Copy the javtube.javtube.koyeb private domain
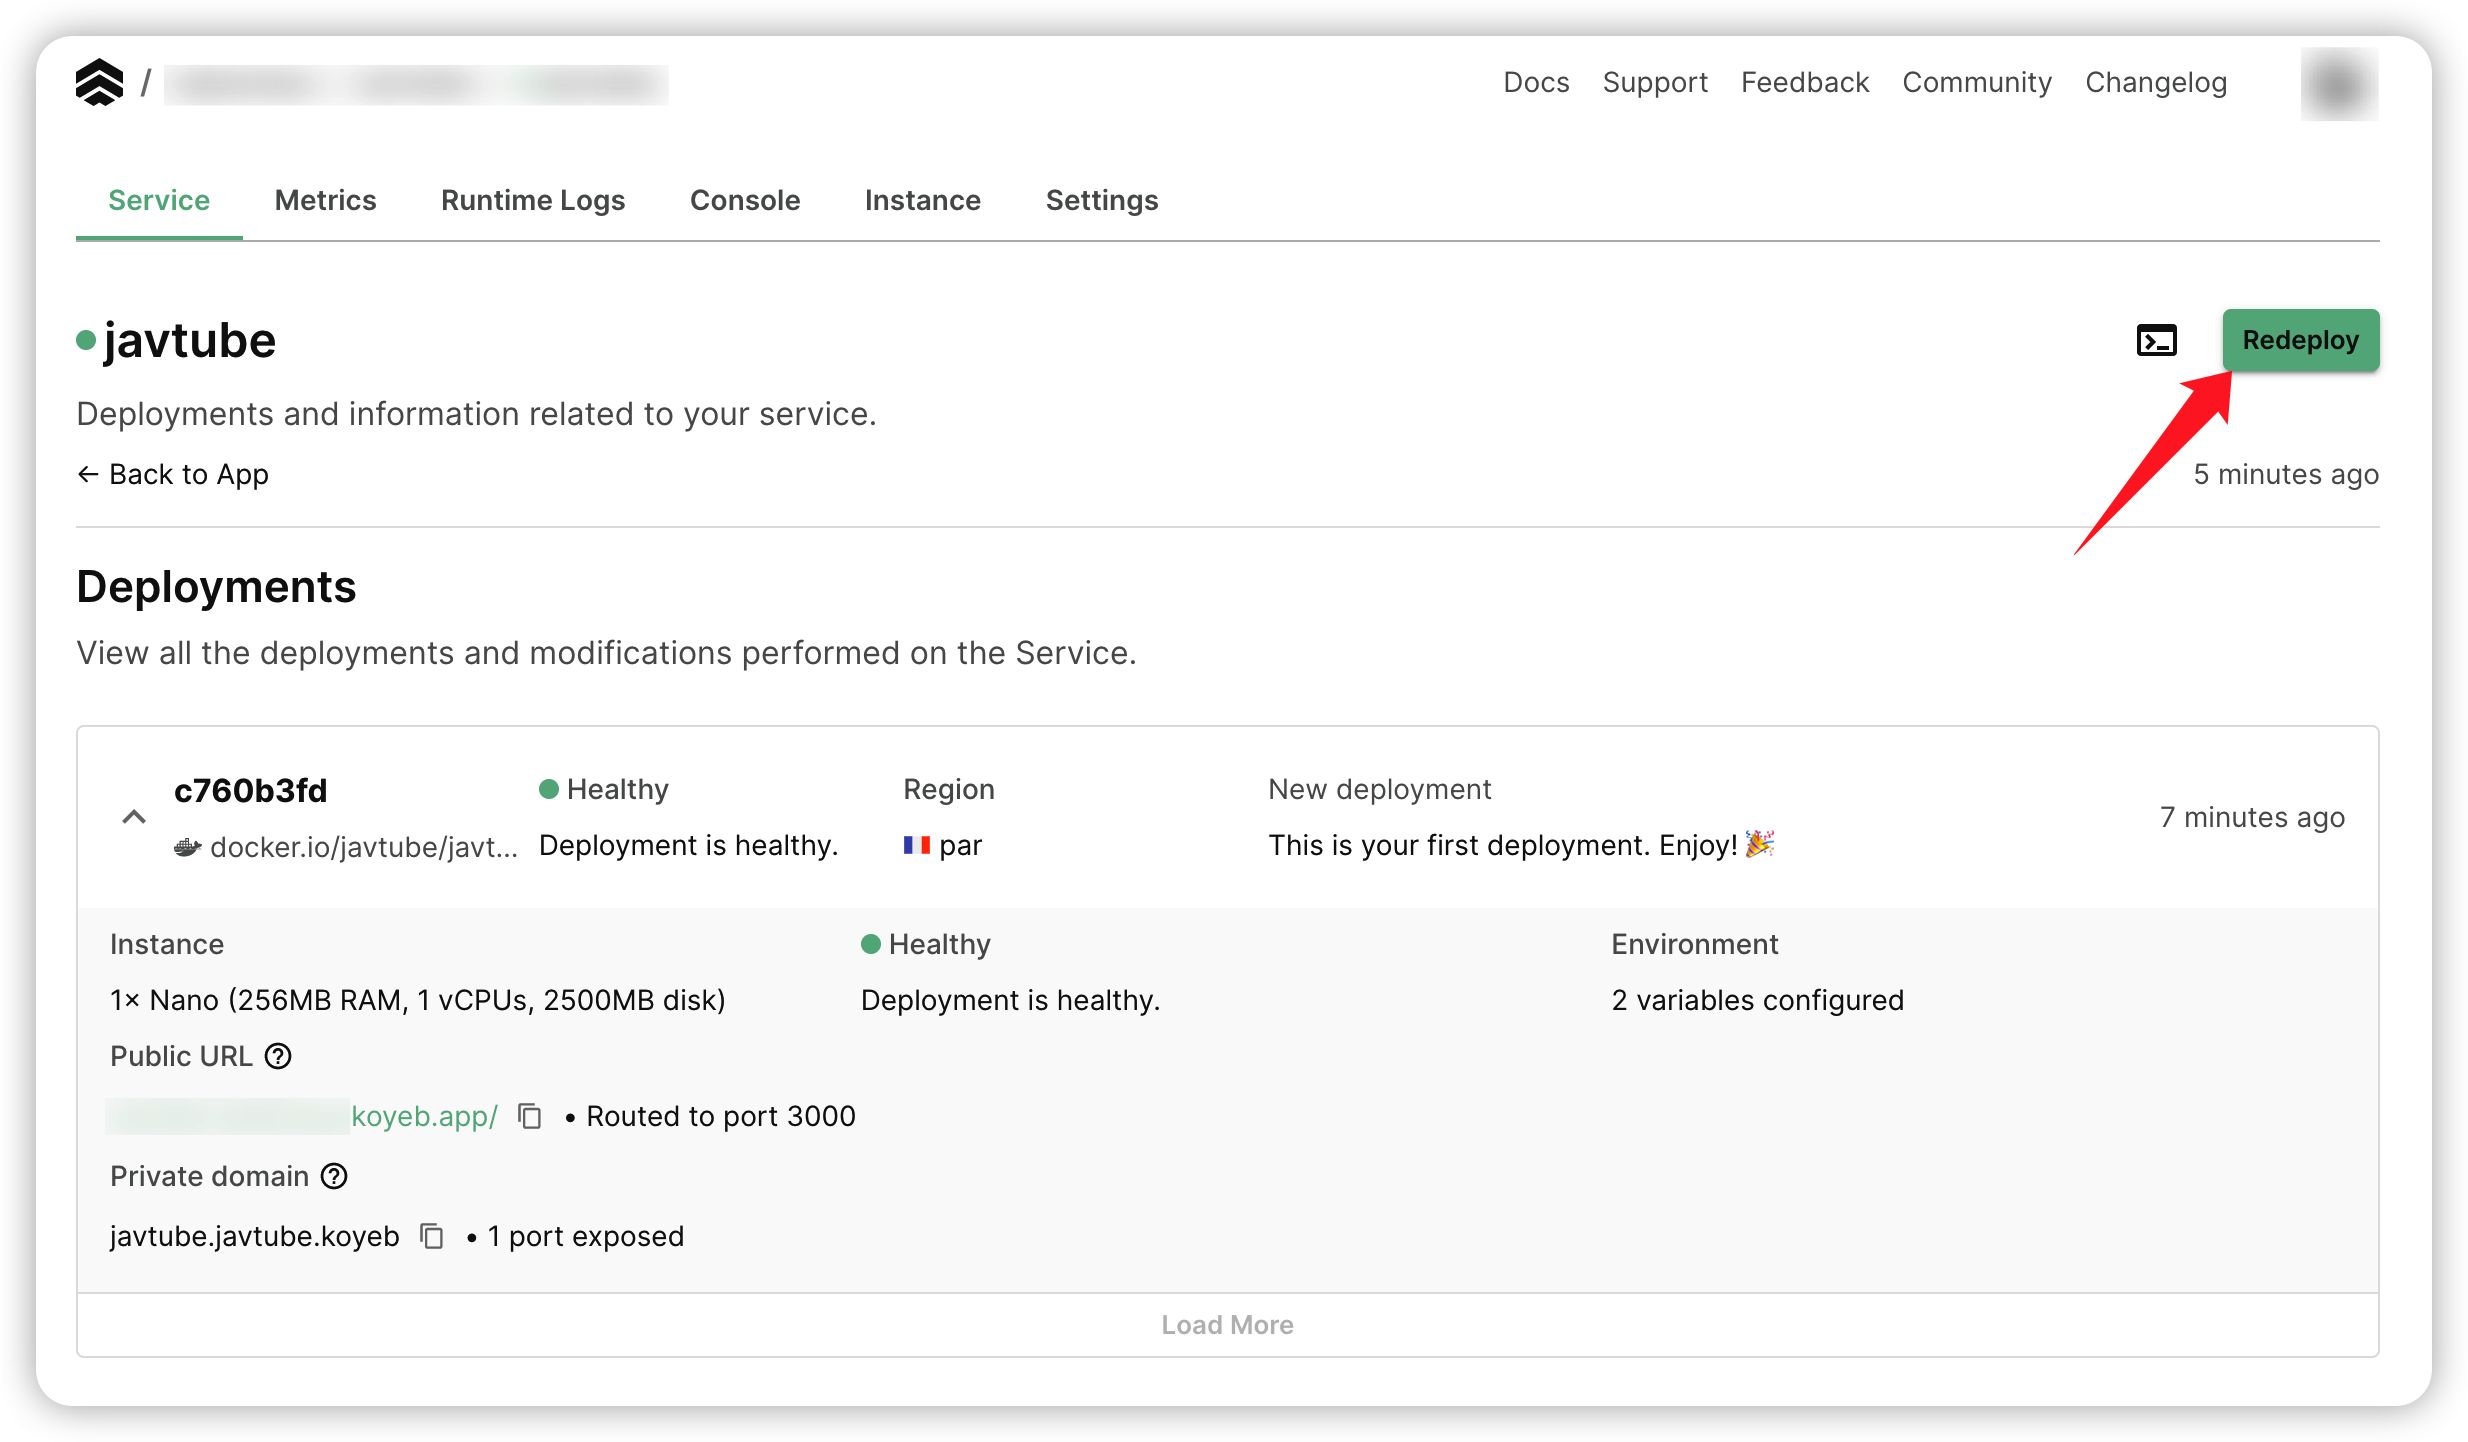This screenshot has width=2468, height=1442. pyautogui.click(x=432, y=1236)
